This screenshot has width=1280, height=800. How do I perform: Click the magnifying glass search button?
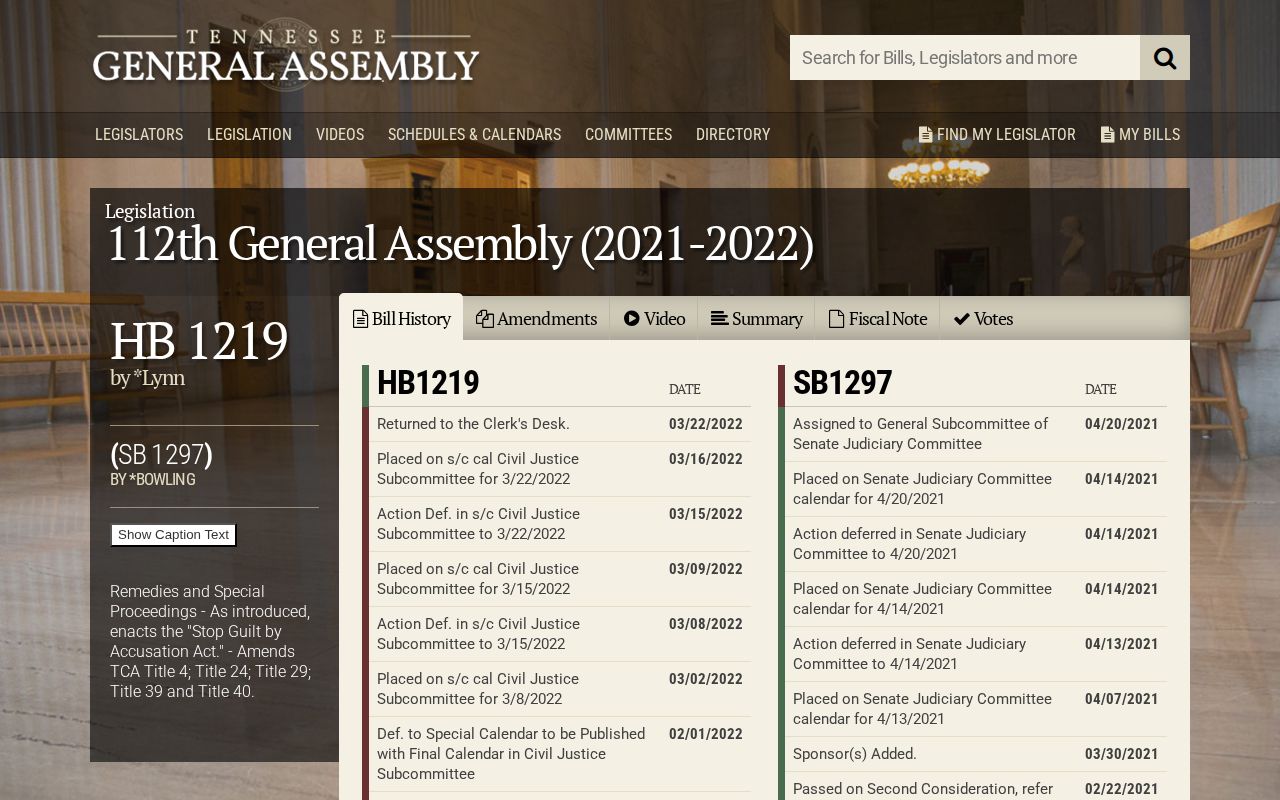click(x=1165, y=58)
